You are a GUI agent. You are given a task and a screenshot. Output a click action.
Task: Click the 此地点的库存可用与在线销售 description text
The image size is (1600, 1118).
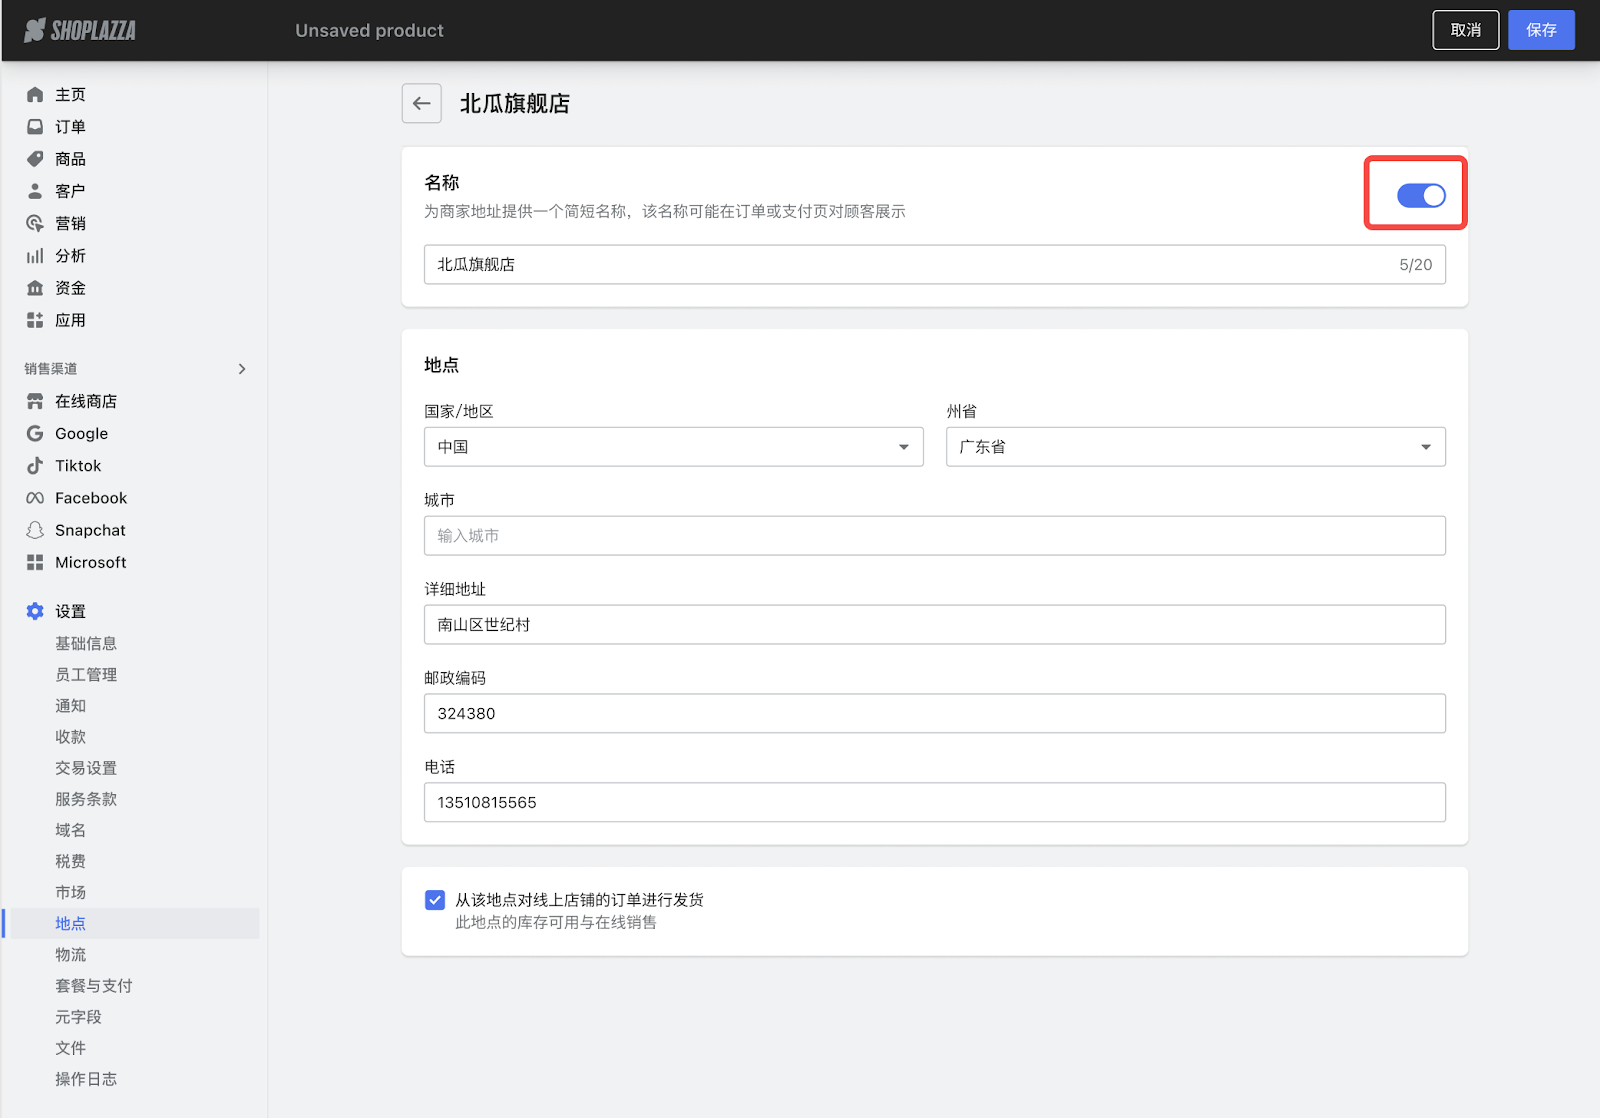pos(556,922)
